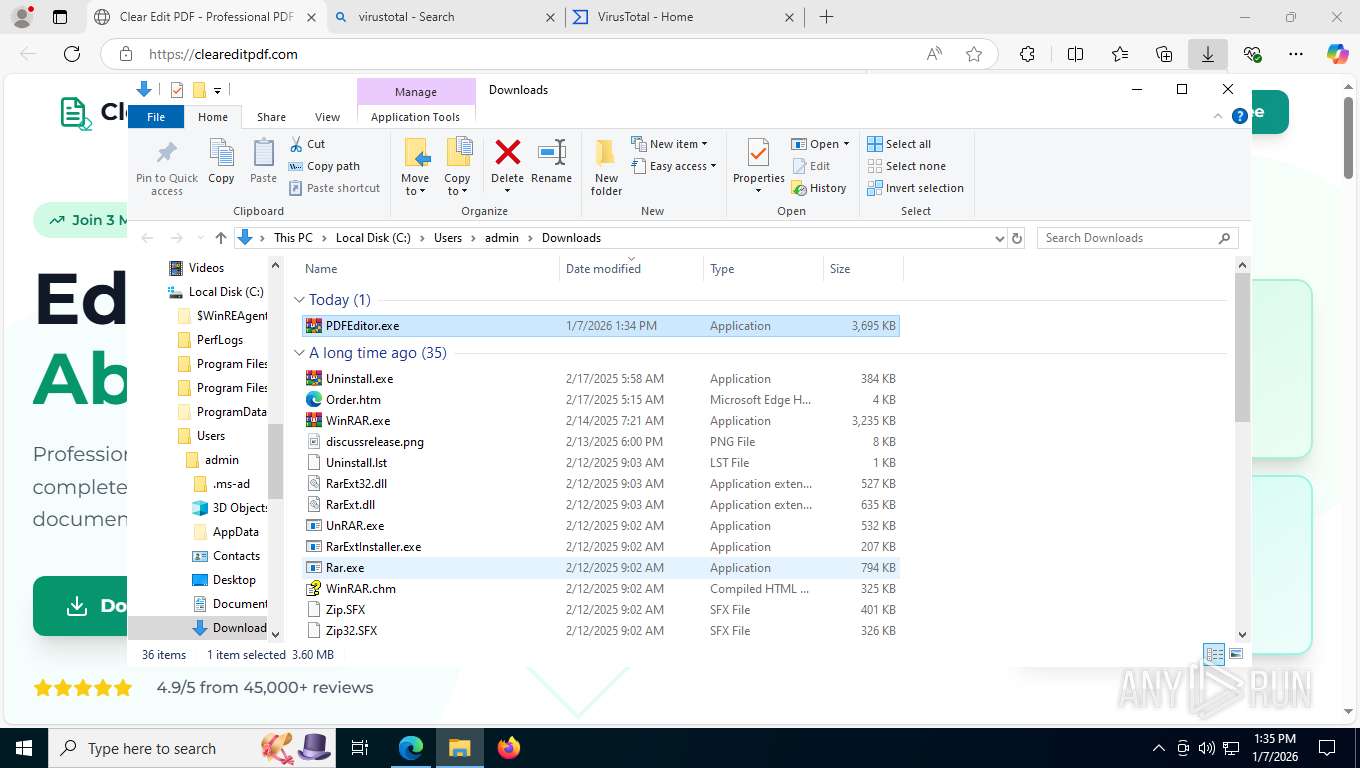Refresh the Downloads folder view
The height and width of the screenshot is (768, 1360).
pos(1017,238)
